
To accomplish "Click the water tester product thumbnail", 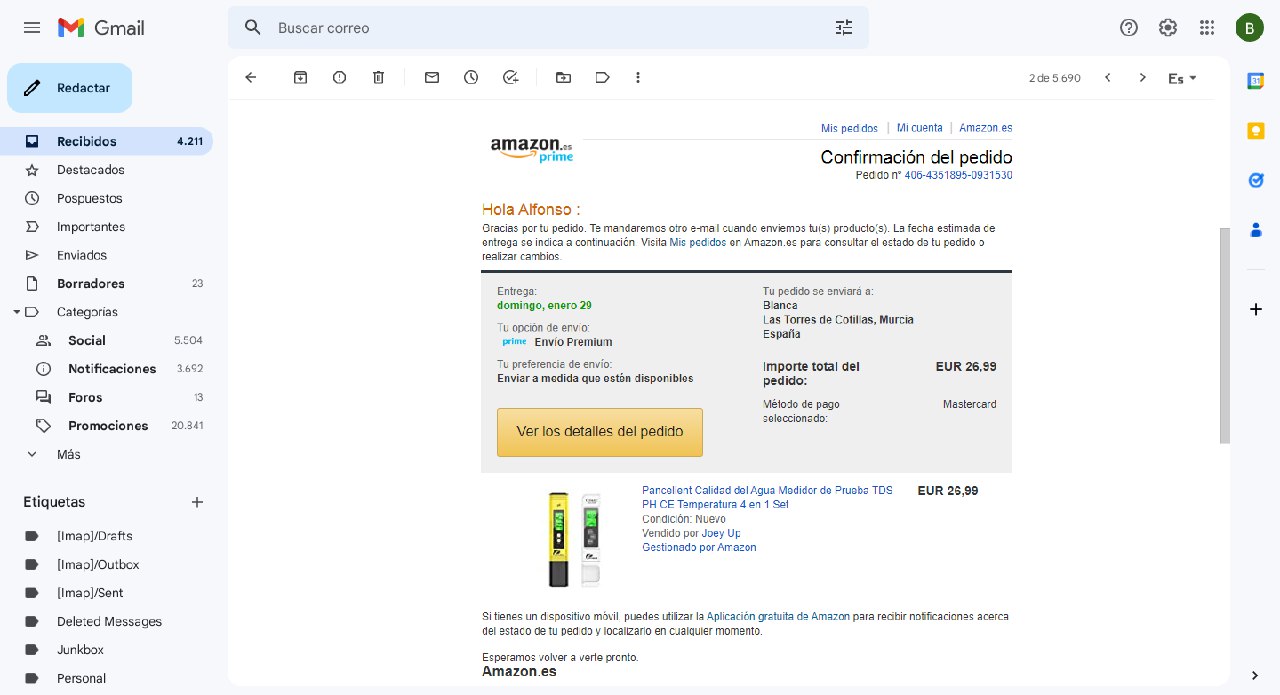I will click(575, 538).
